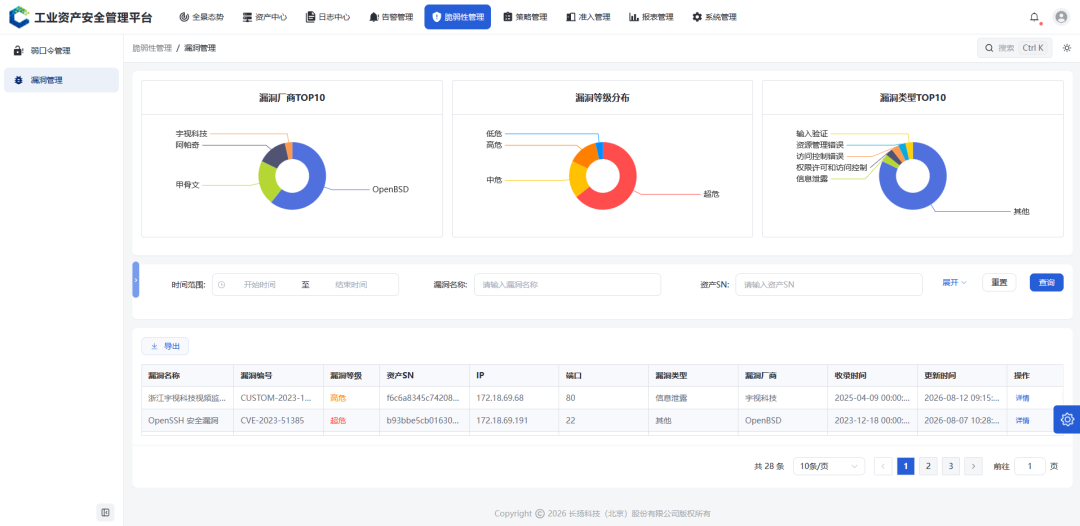Click the platform logo icon
Screen dimensions: 1080x526
[19, 17]
